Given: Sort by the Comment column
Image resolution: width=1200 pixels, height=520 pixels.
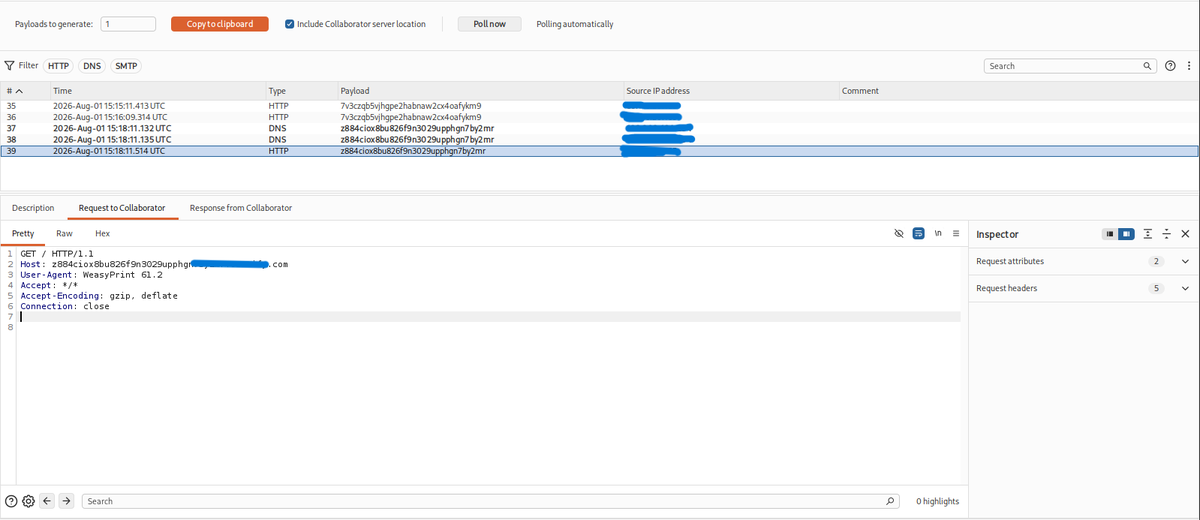Looking at the screenshot, I should point(1018,91).
